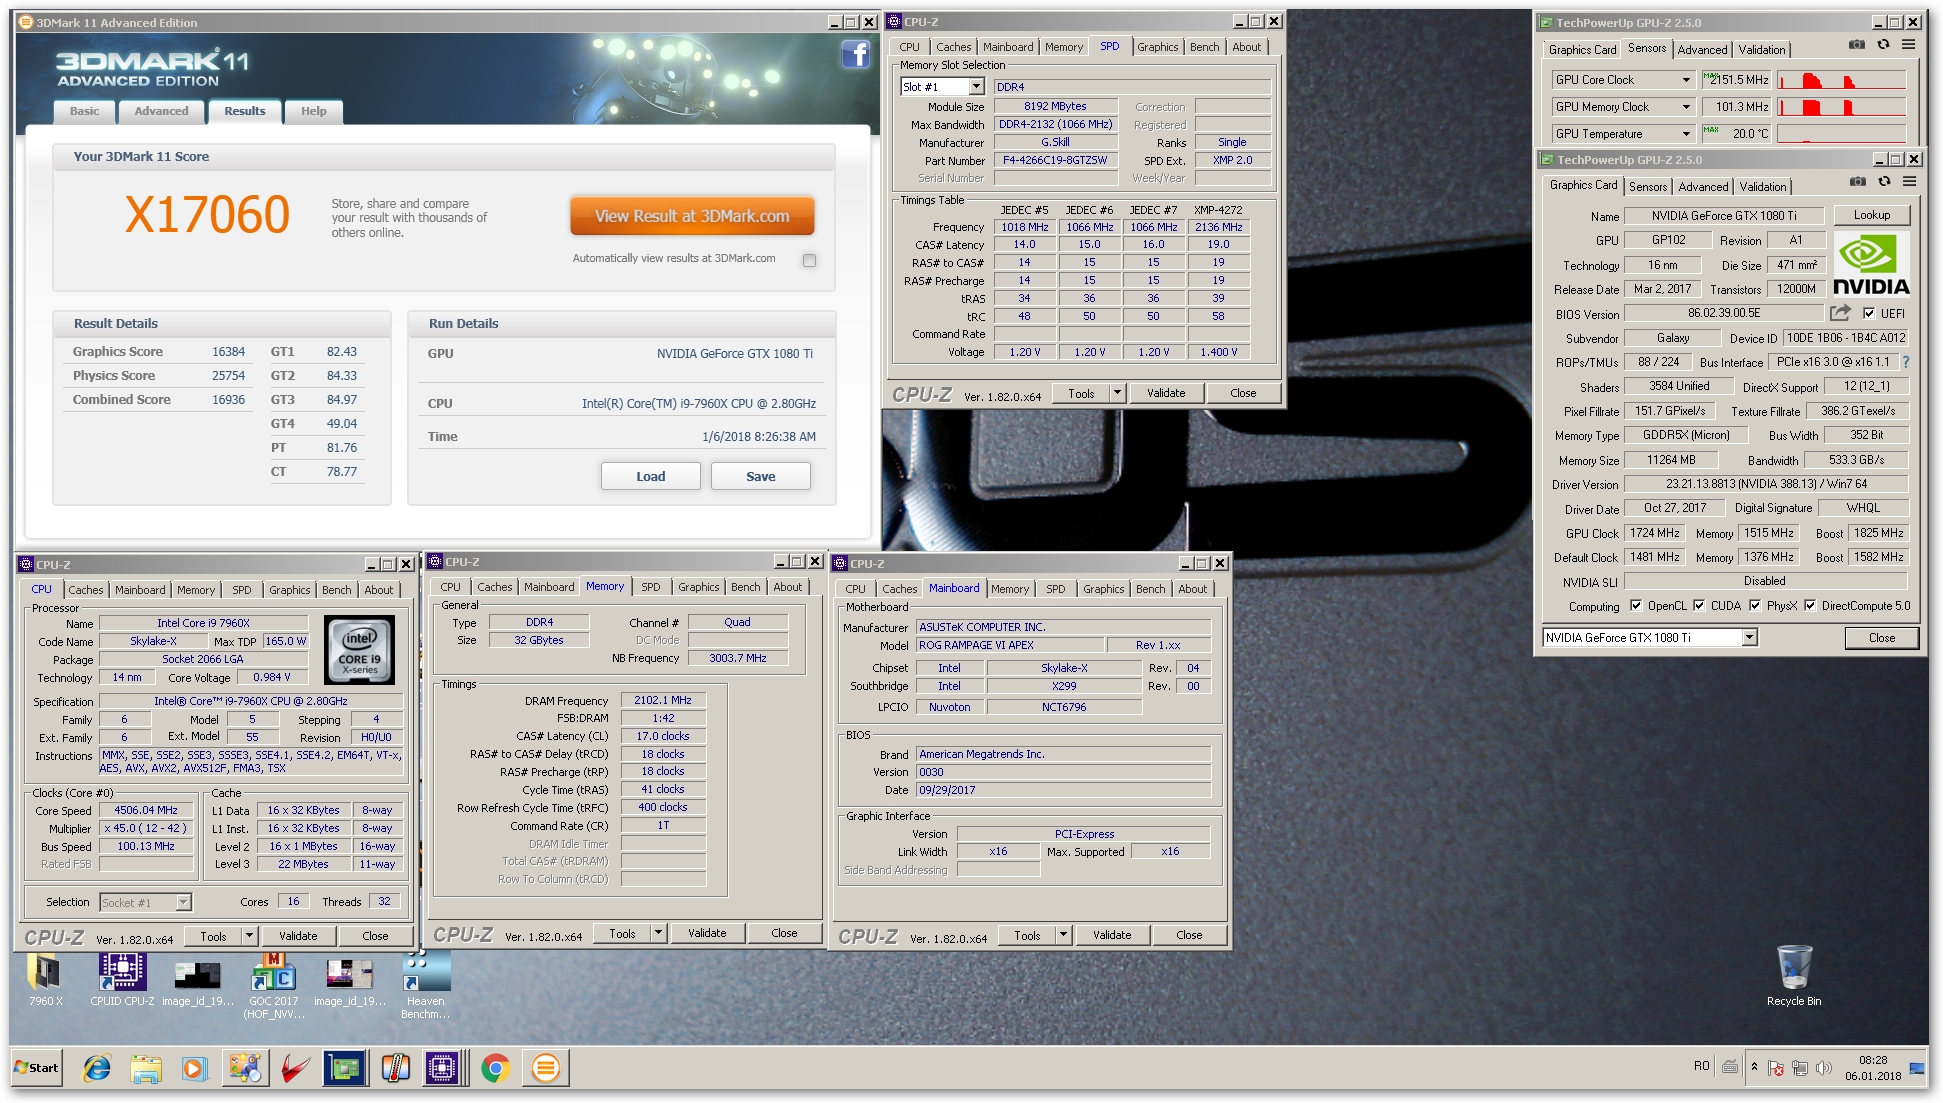Click the X17060 score text

[x=207, y=215]
